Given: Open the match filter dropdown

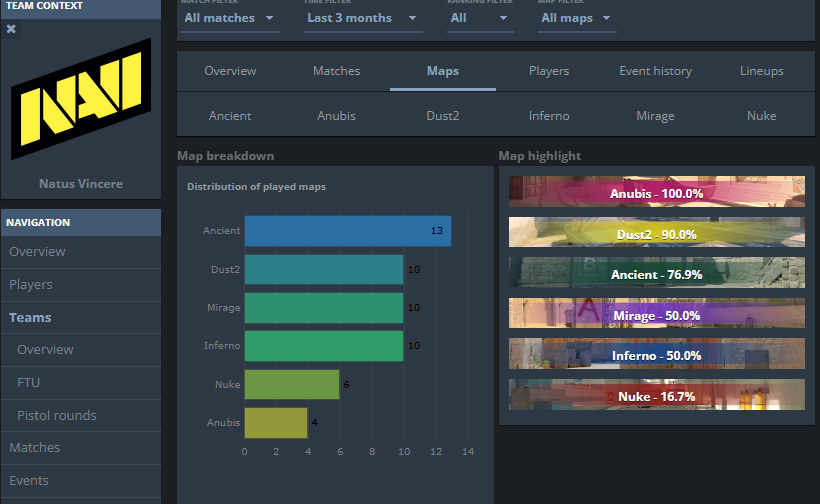Looking at the screenshot, I should (229, 18).
